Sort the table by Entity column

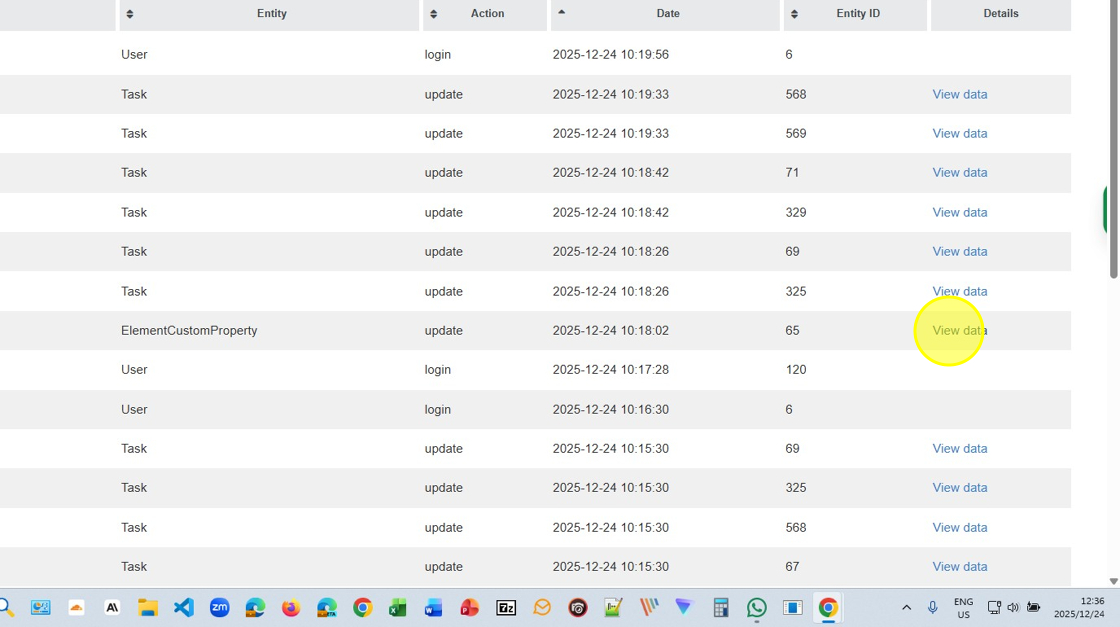(x=270, y=14)
